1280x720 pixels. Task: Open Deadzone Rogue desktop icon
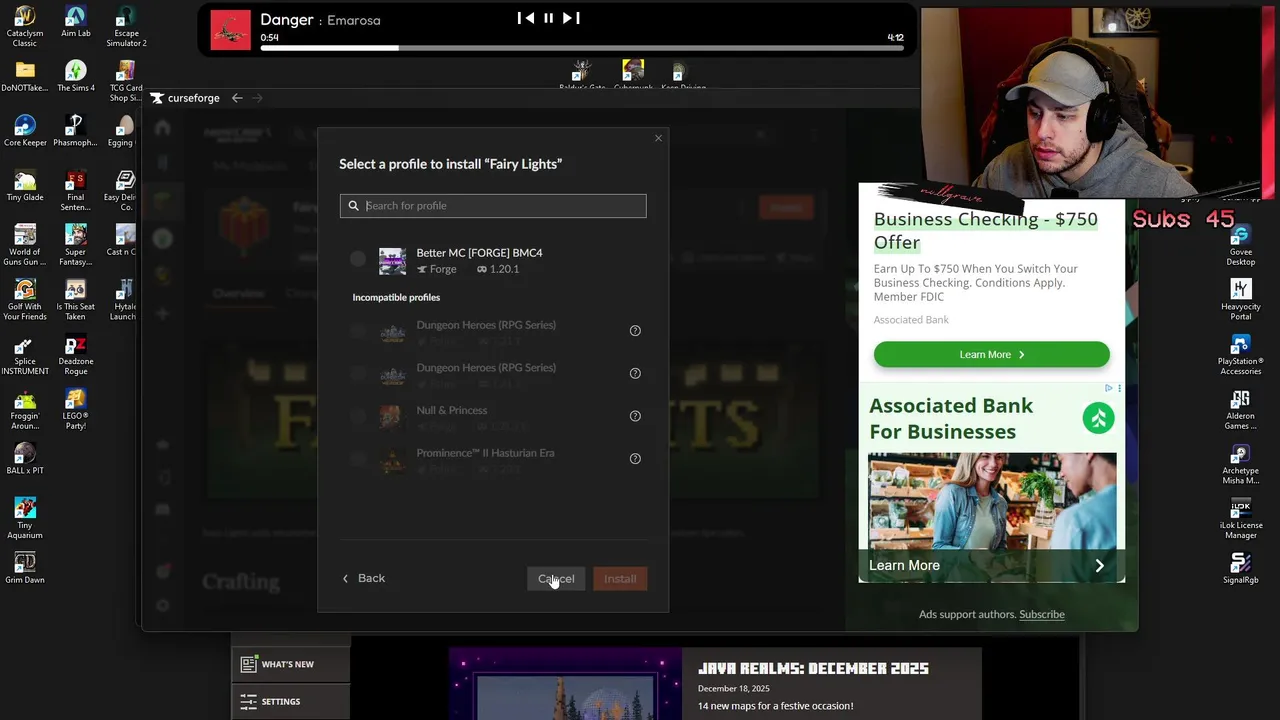tap(75, 355)
